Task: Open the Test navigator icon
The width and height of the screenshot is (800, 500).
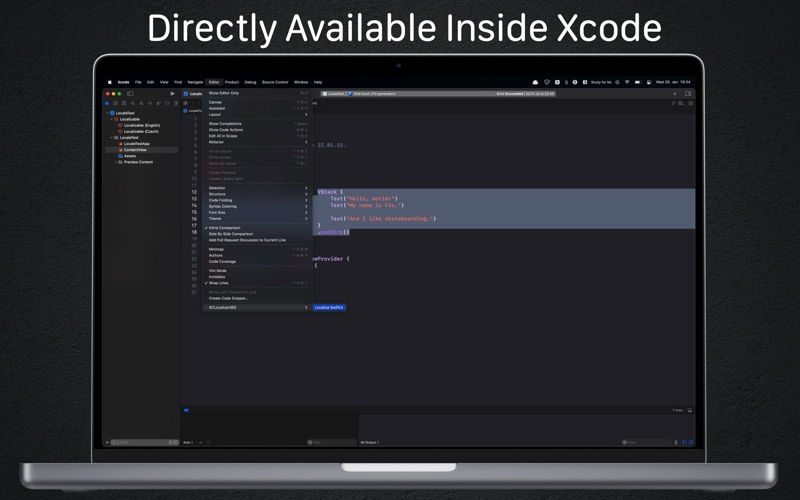Action: click(x=150, y=103)
